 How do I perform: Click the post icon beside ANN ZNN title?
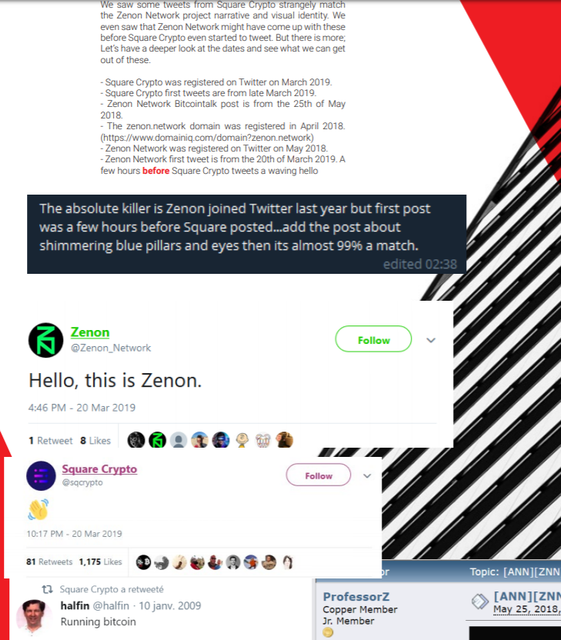point(480,601)
